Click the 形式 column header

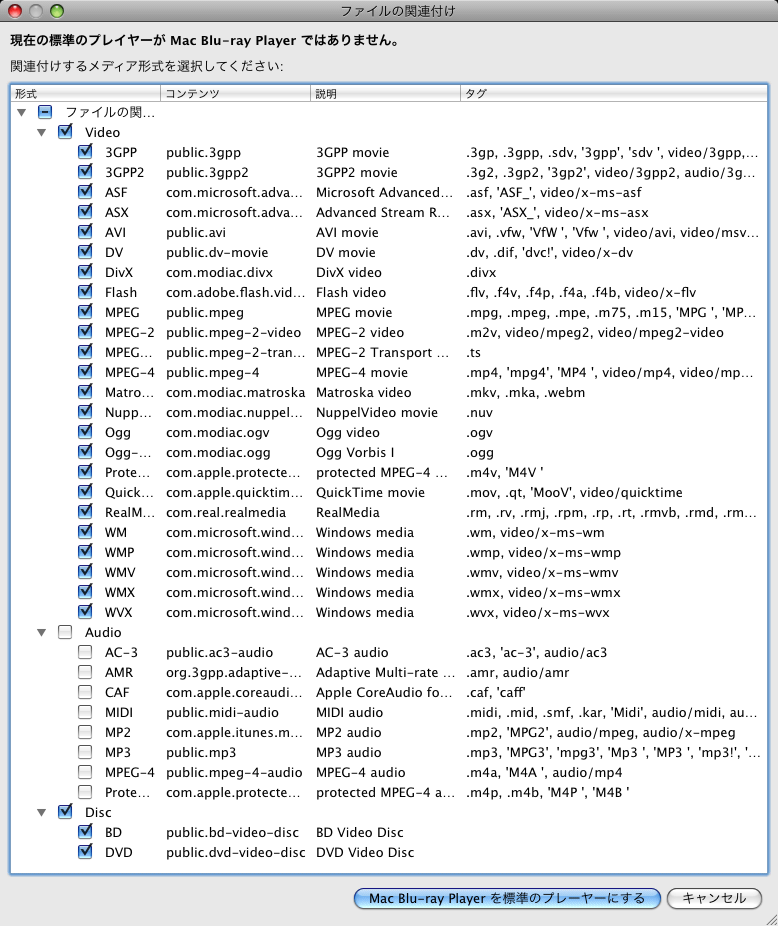(86, 93)
